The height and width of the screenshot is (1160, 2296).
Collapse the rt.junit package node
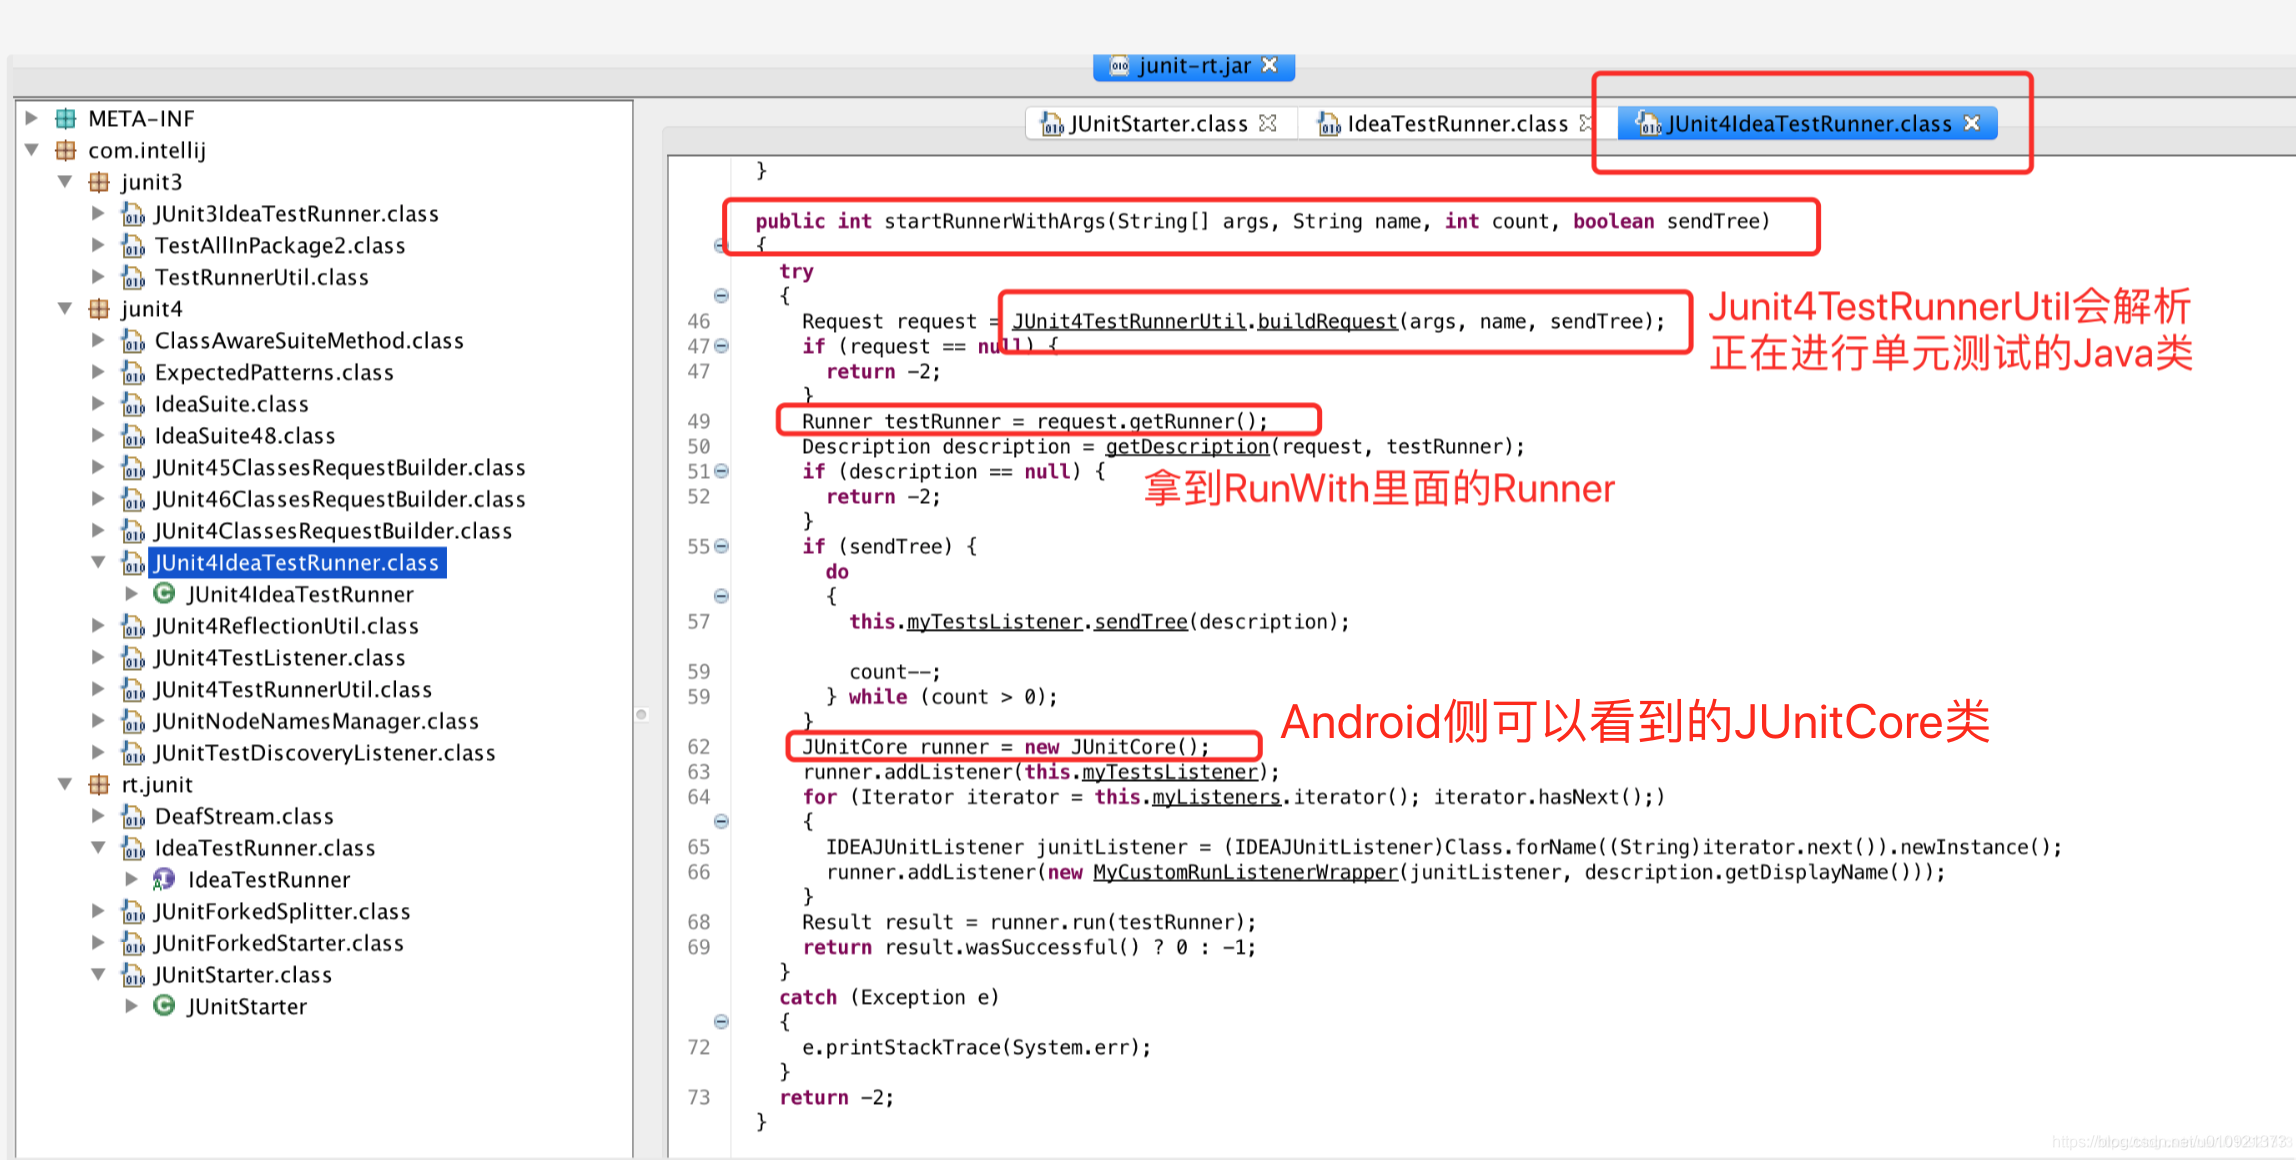click(x=65, y=785)
